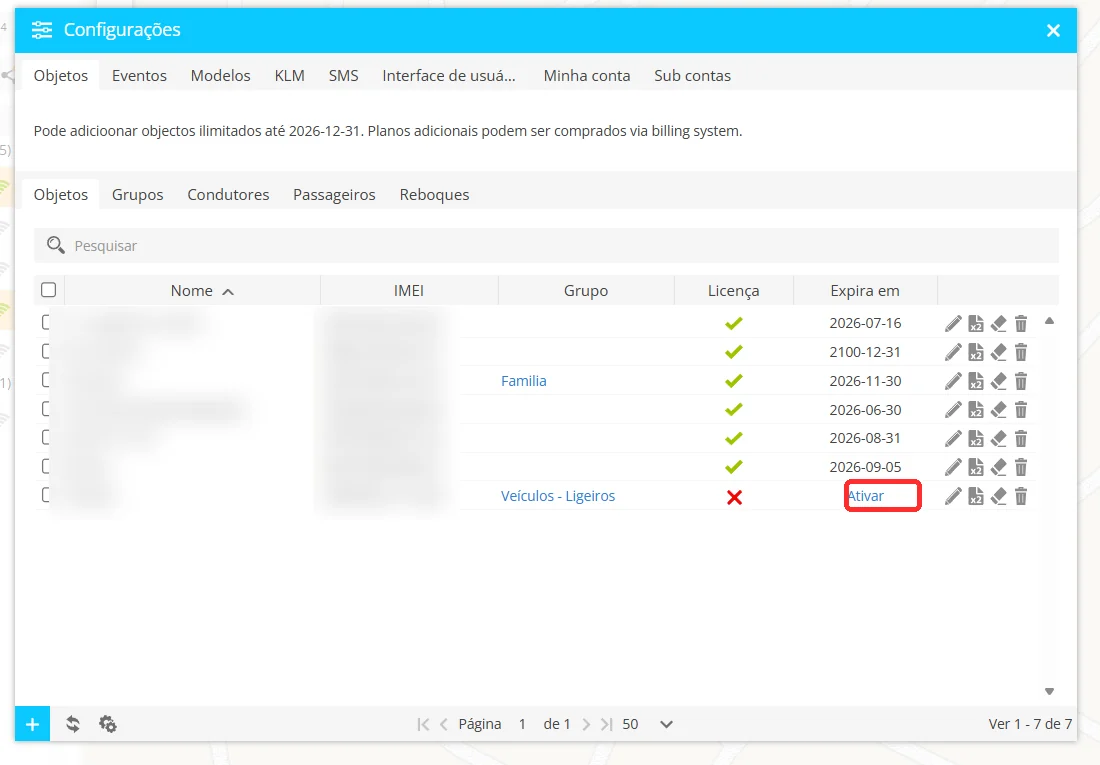The height and width of the screenshot is (765, 1100).
Task: Edit the object expiring 2026-09-05
Action: point(953,467)
